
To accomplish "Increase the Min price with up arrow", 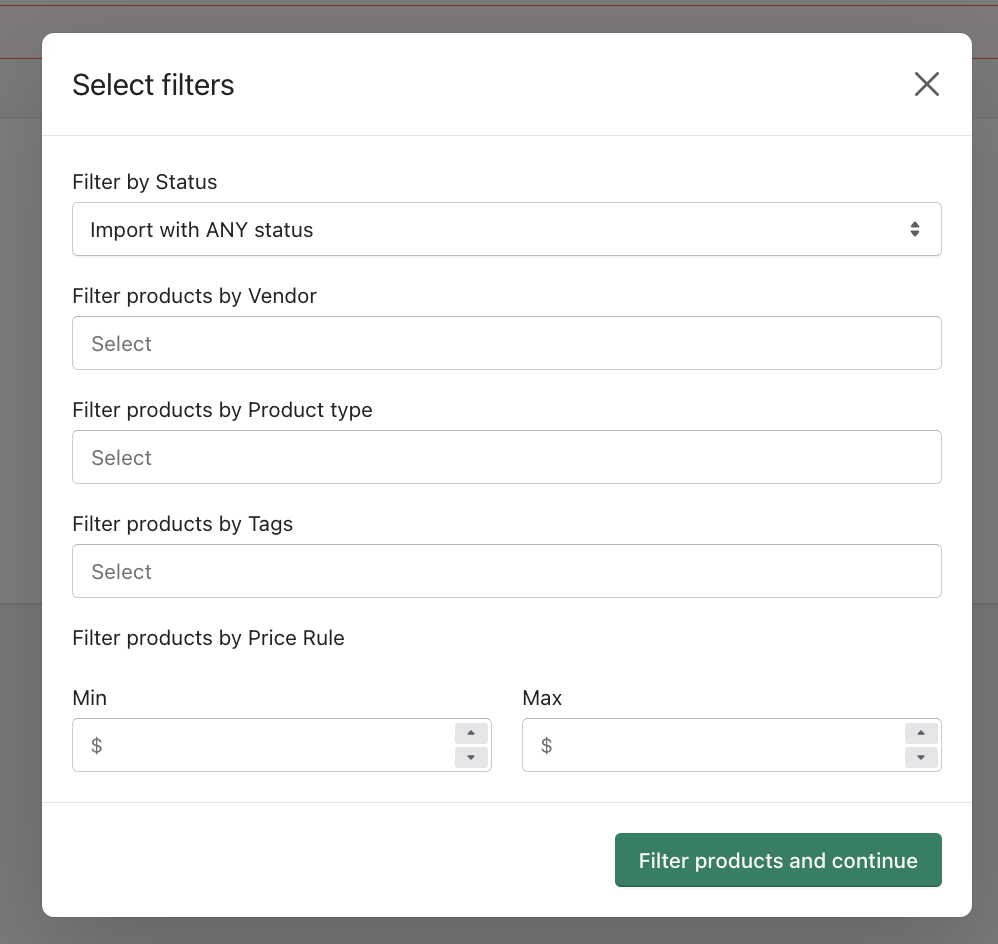I will click(471, 733).
